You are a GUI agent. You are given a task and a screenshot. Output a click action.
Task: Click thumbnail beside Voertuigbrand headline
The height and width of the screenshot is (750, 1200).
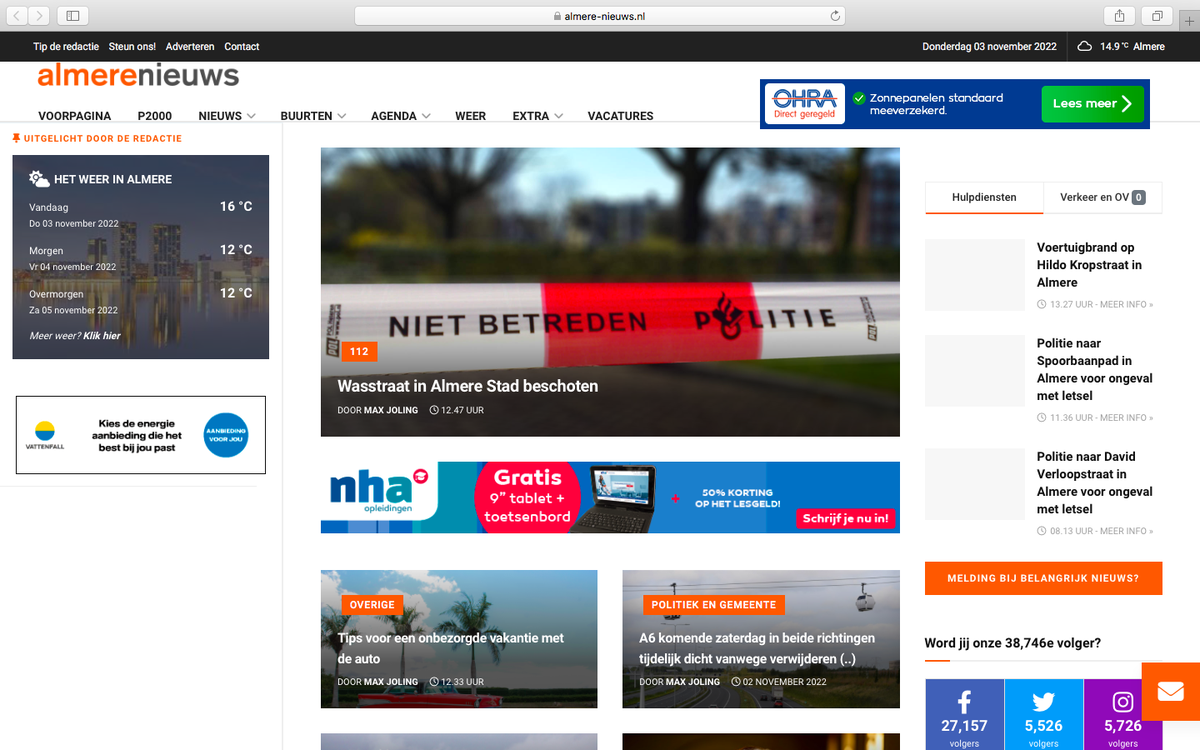975,275
